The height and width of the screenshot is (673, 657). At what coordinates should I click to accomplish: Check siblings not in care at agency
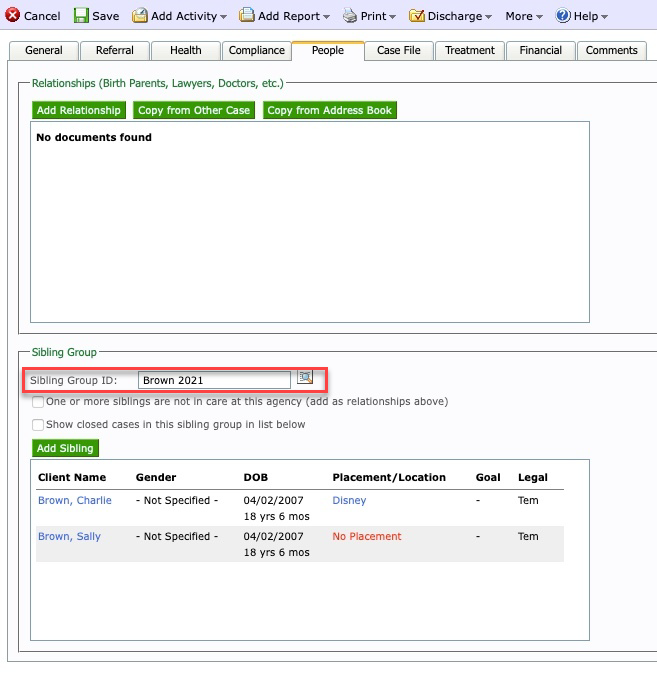[38, 402]
